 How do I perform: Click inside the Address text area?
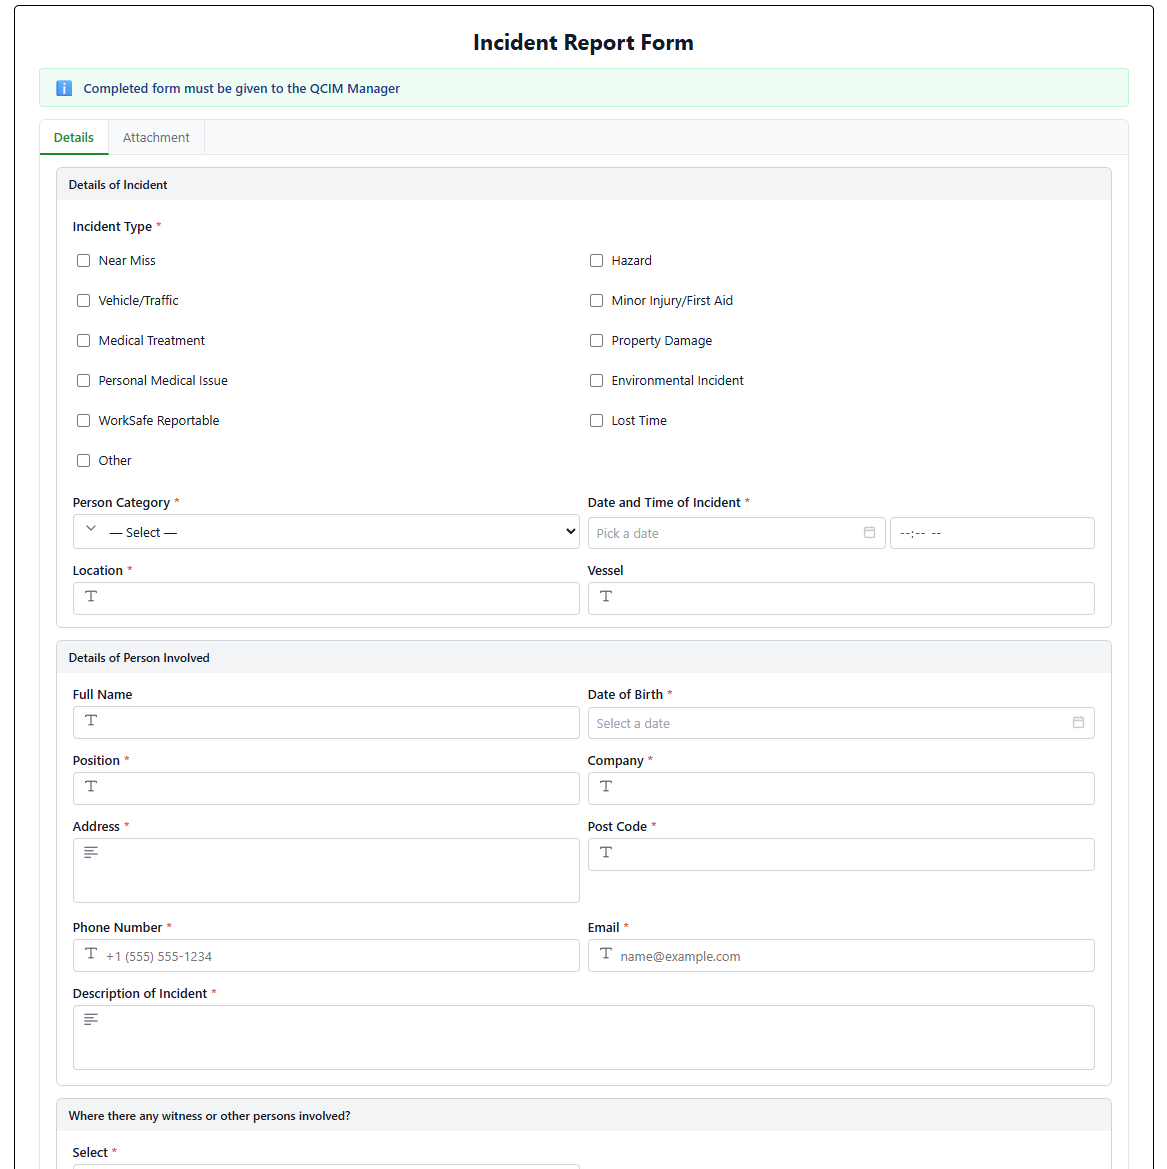point(326,871)
